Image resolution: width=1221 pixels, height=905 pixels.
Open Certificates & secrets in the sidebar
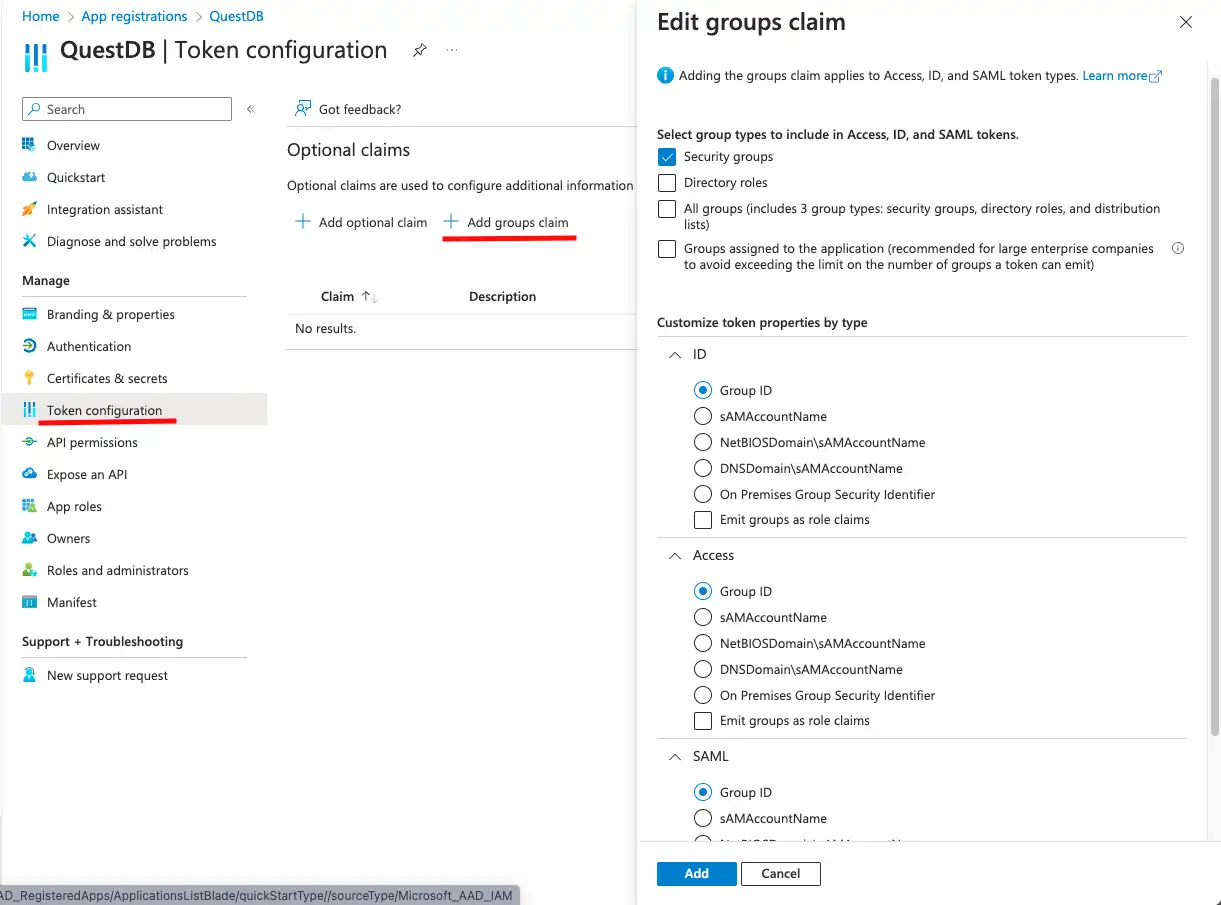click(x=104, y=378)
